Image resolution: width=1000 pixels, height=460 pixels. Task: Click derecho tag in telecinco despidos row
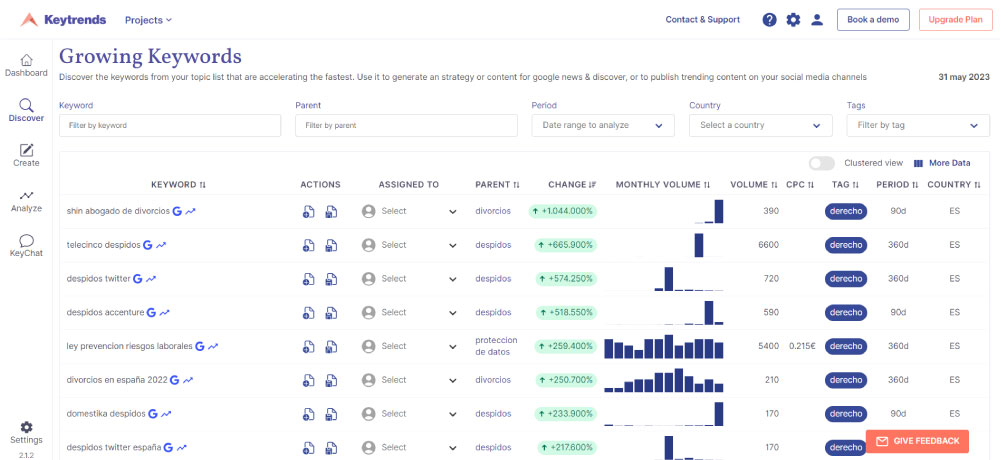pos(846,245)
